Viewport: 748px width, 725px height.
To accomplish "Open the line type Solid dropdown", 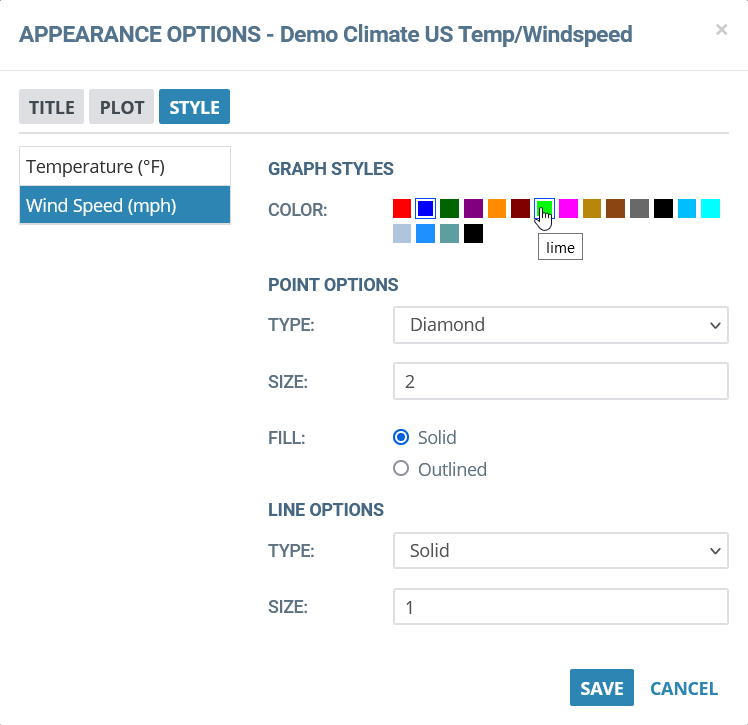I will pyautogui.click(x=561, y=550).
